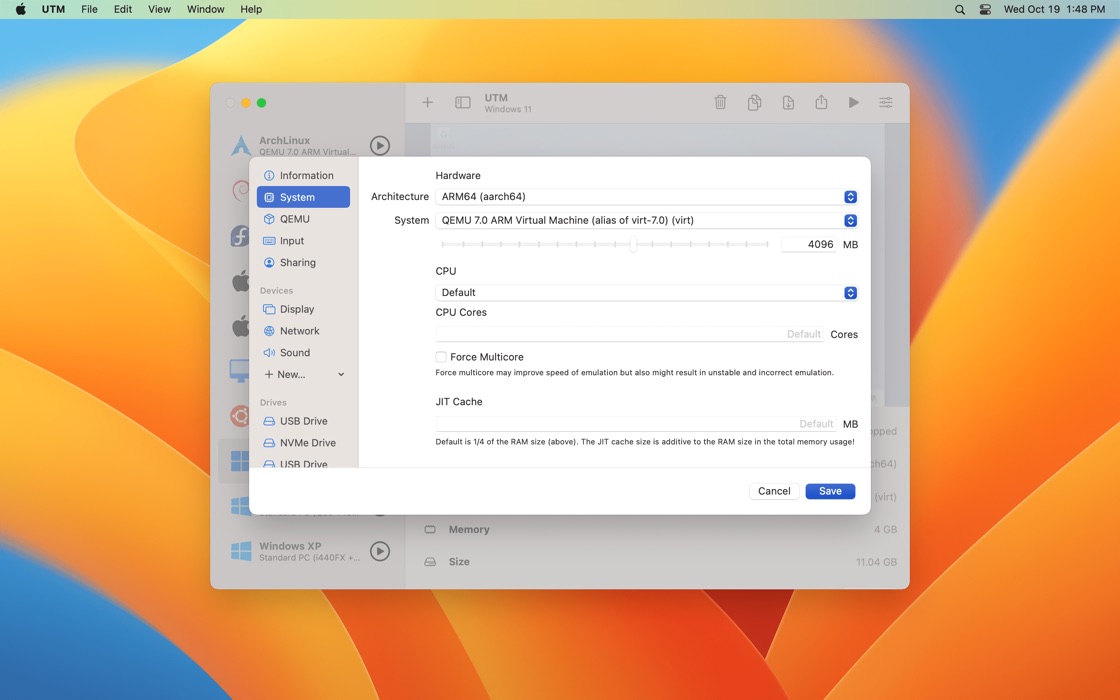The width and height of the screenshot is (1120, 700).
Task: Click the Input keyboard icon
Action: pyautogui.click(x=269, y=241)
